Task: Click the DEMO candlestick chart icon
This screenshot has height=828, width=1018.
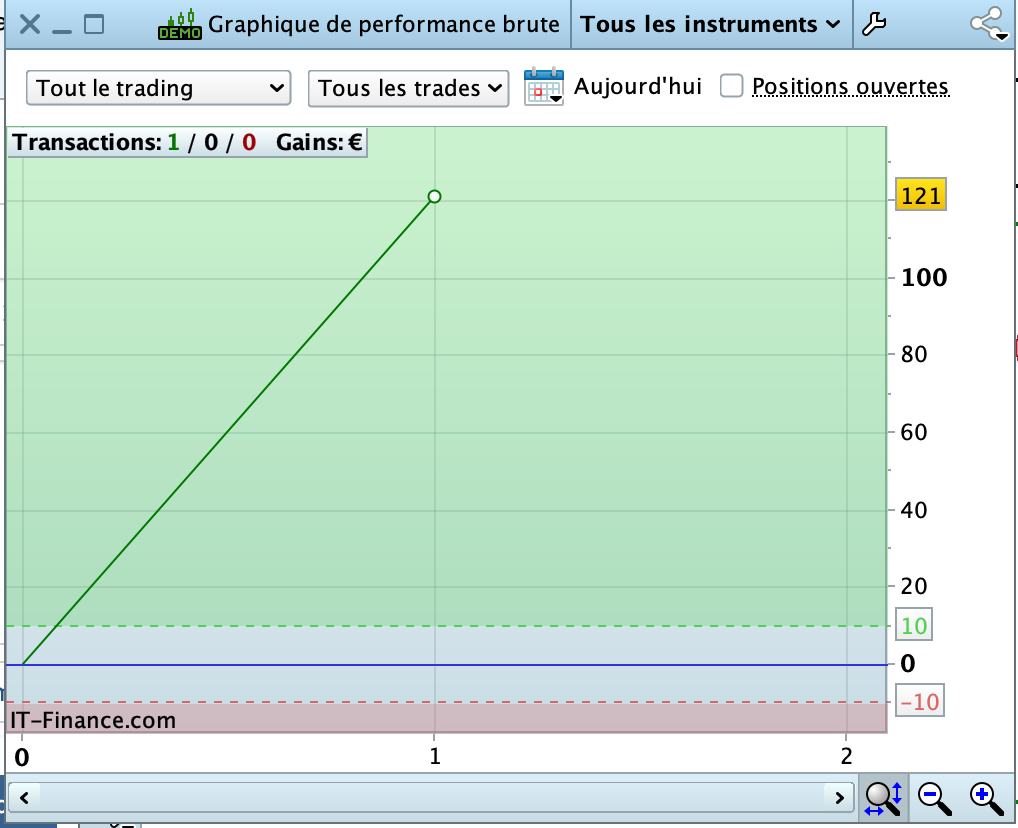Action: (x=180, y=25)
